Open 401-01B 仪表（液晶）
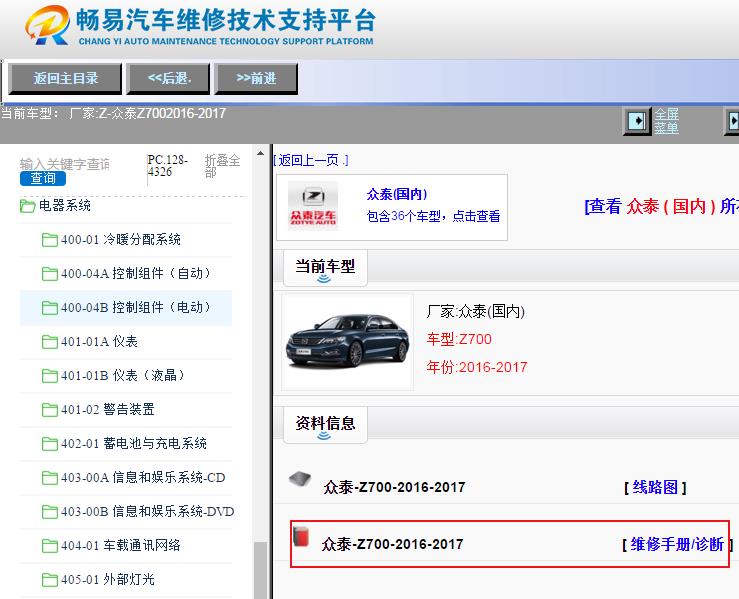The width and height of the screenshot is (739, 599). coord(123,375)
